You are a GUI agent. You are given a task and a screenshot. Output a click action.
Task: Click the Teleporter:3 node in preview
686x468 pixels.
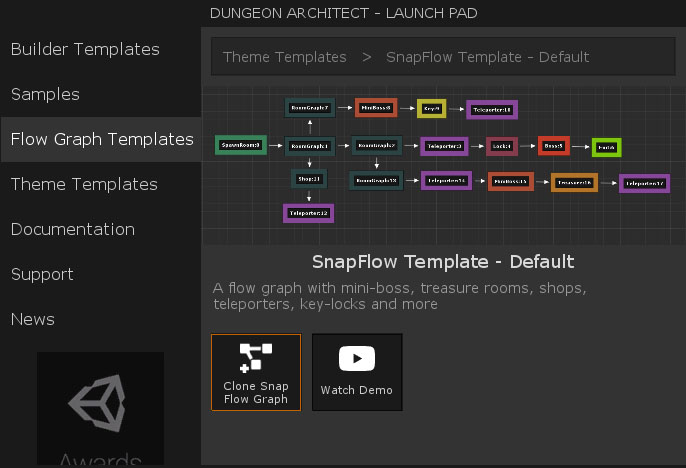coord(444,146)
